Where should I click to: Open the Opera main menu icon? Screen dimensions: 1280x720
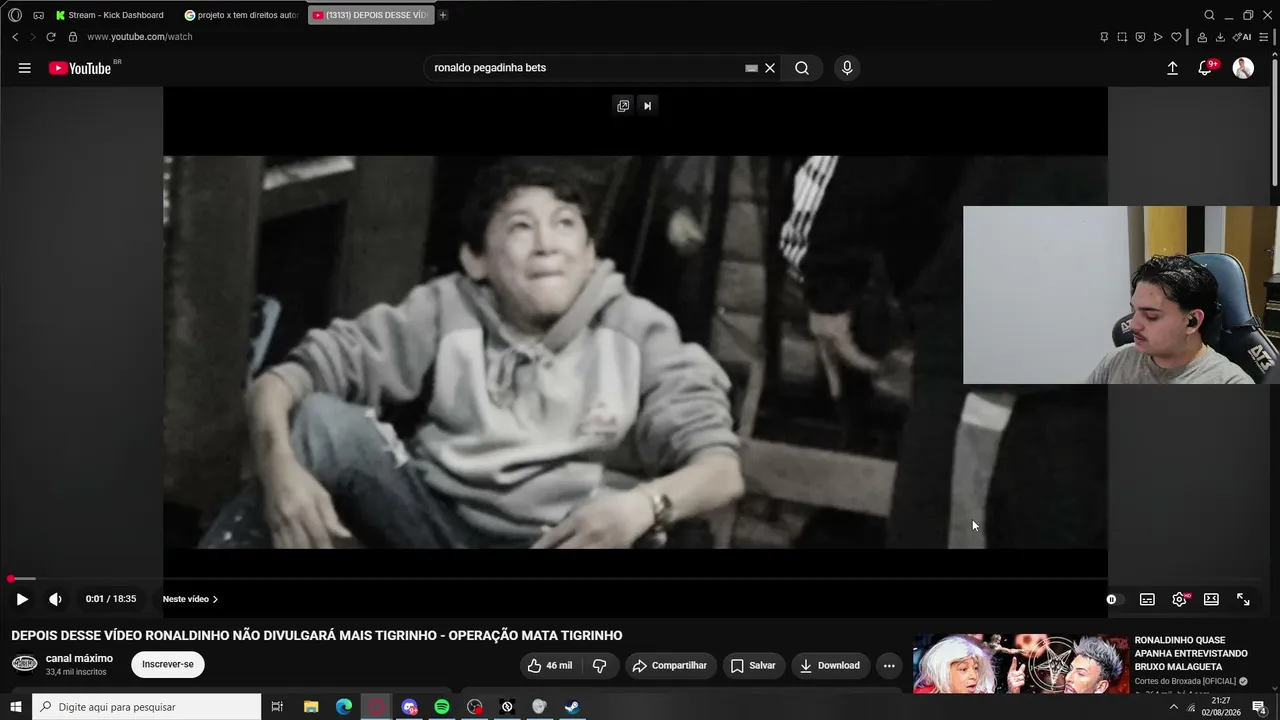coord(14,15)
